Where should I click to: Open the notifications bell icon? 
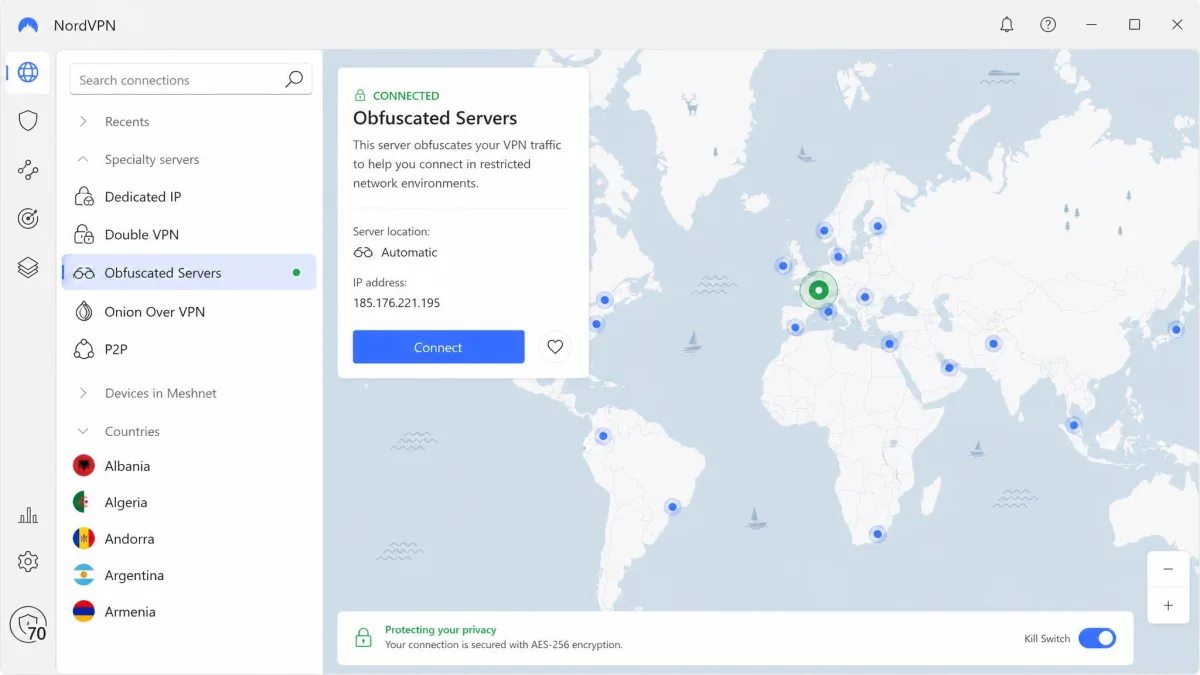click(x=1007, y=25)
